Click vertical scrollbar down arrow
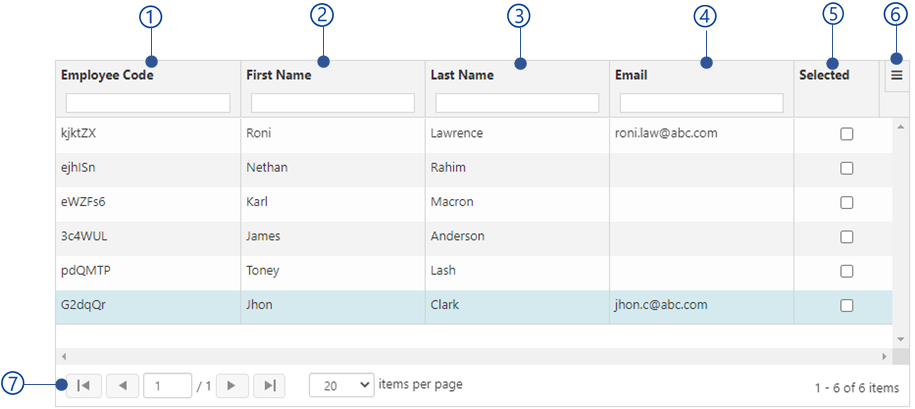Viewport: 915px width, 409px height. coord(900,340)
